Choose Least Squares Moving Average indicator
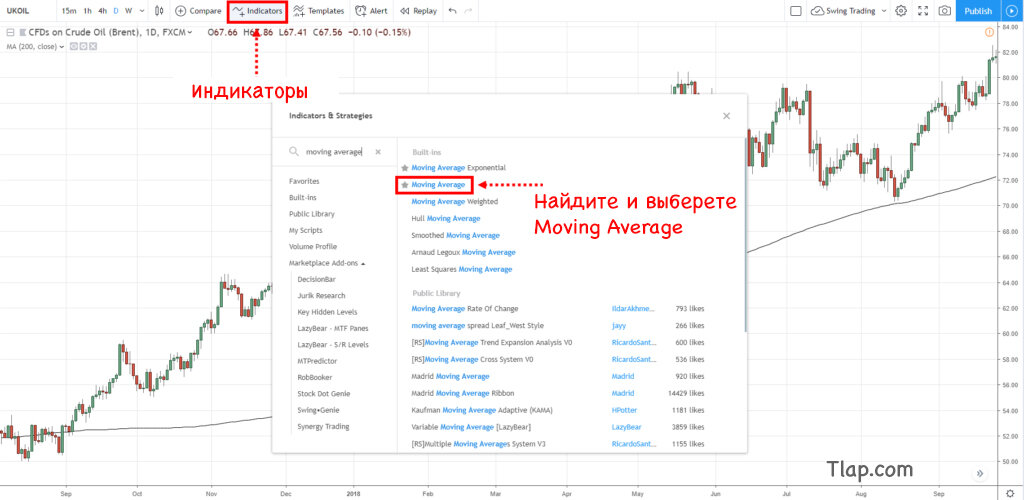The width and height of the screenshot is (1024, 500). click(462, 269)
